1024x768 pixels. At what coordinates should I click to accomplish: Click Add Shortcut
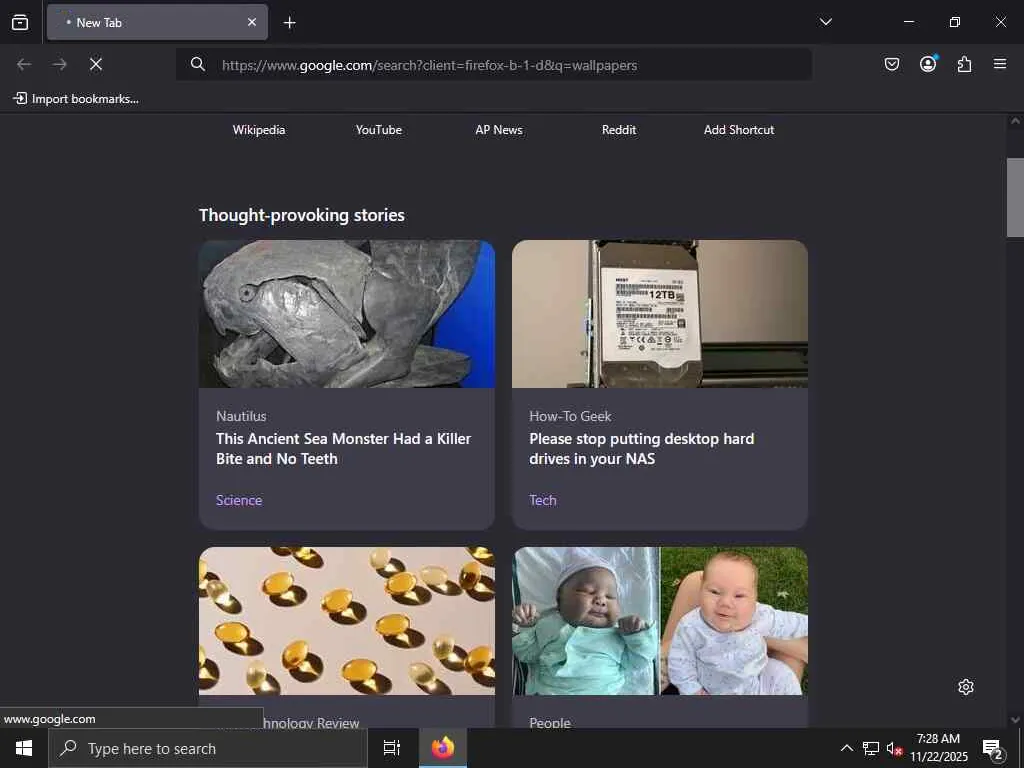(x=739, y=130)
